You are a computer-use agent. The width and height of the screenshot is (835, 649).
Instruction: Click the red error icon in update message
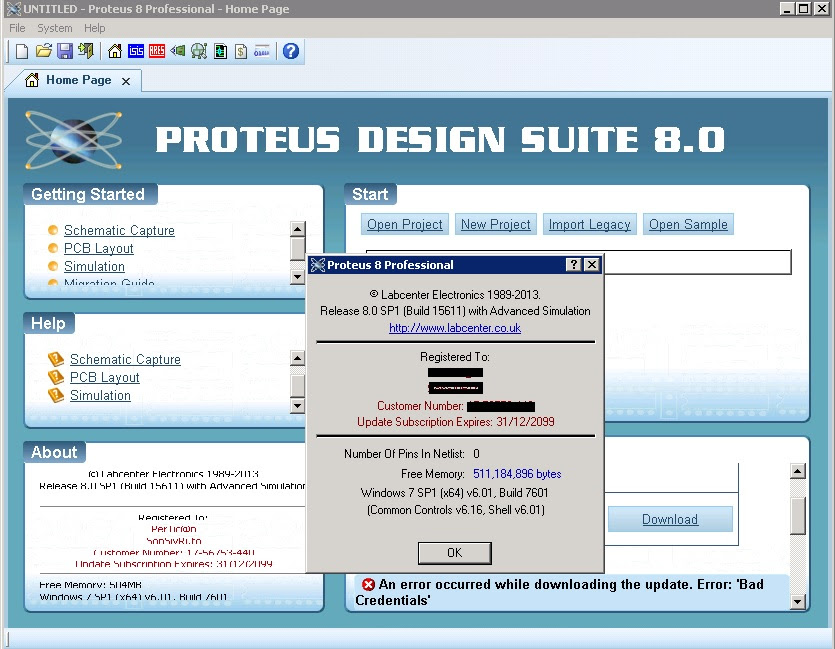[x=368, y=585]
